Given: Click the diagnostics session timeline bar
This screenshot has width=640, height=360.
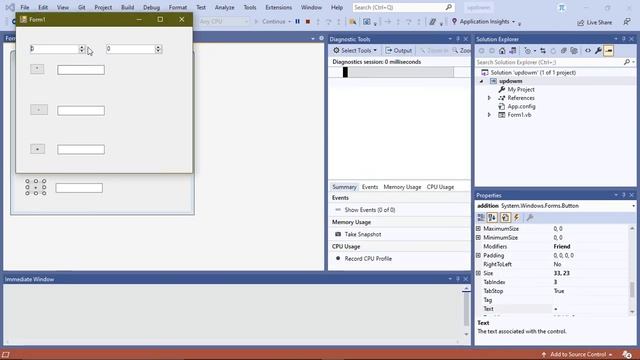Looking at the screenshot, I should tap(399, 72).
